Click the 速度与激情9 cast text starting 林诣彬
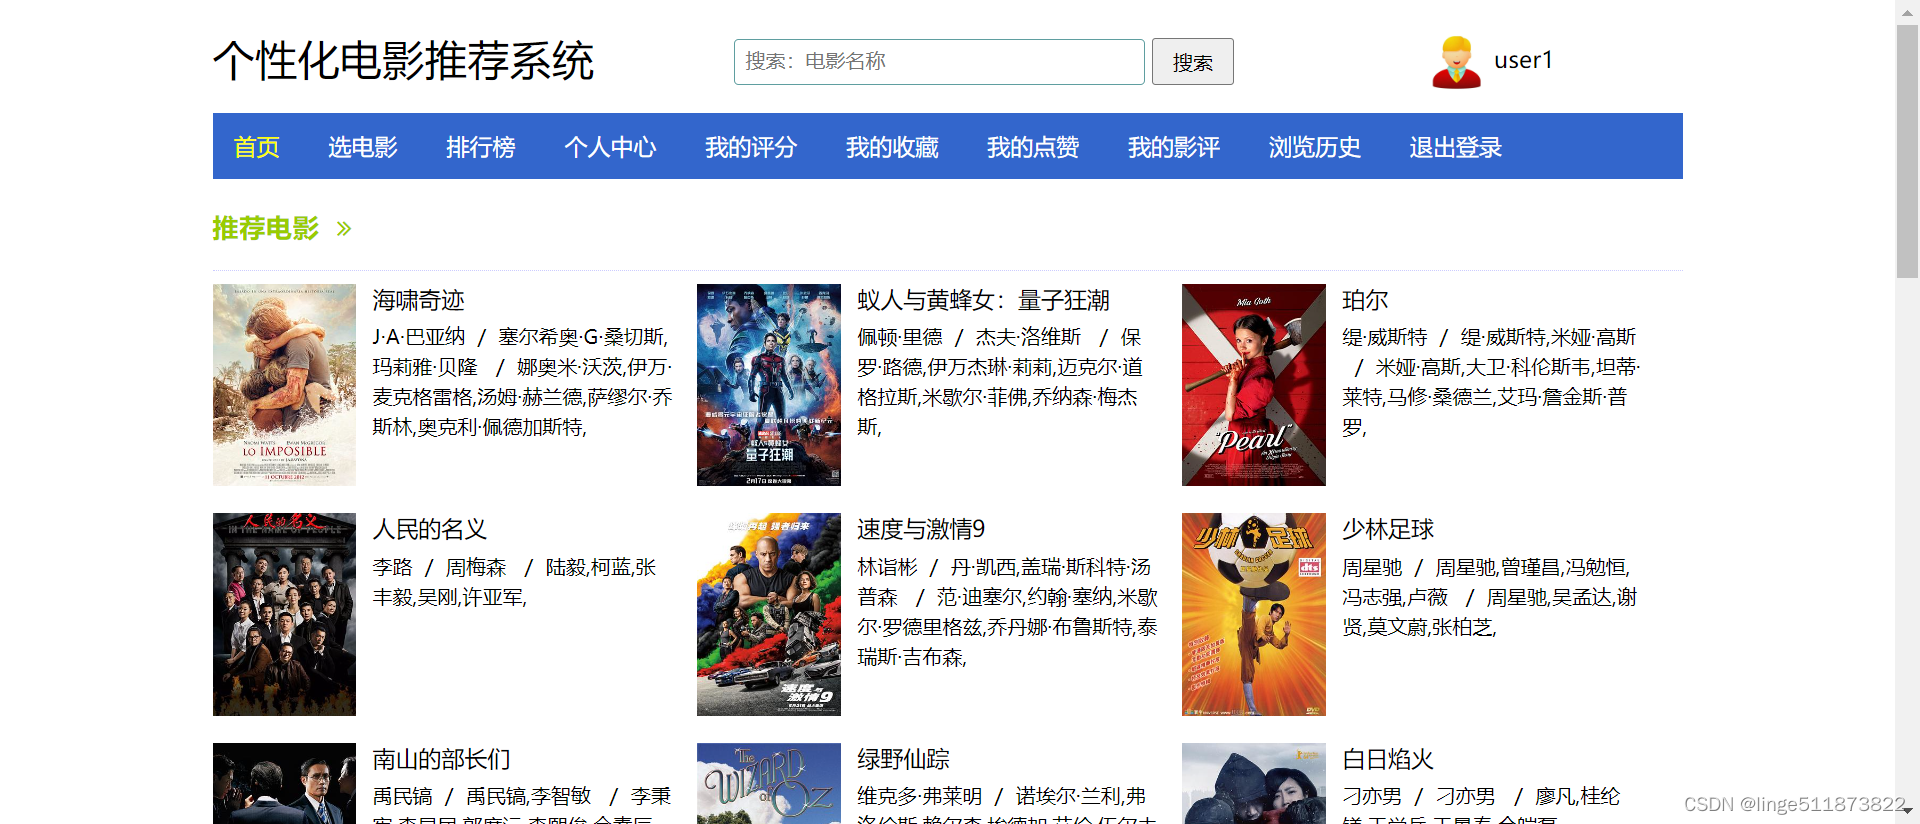1920x824 pixels. point(1007,612)
